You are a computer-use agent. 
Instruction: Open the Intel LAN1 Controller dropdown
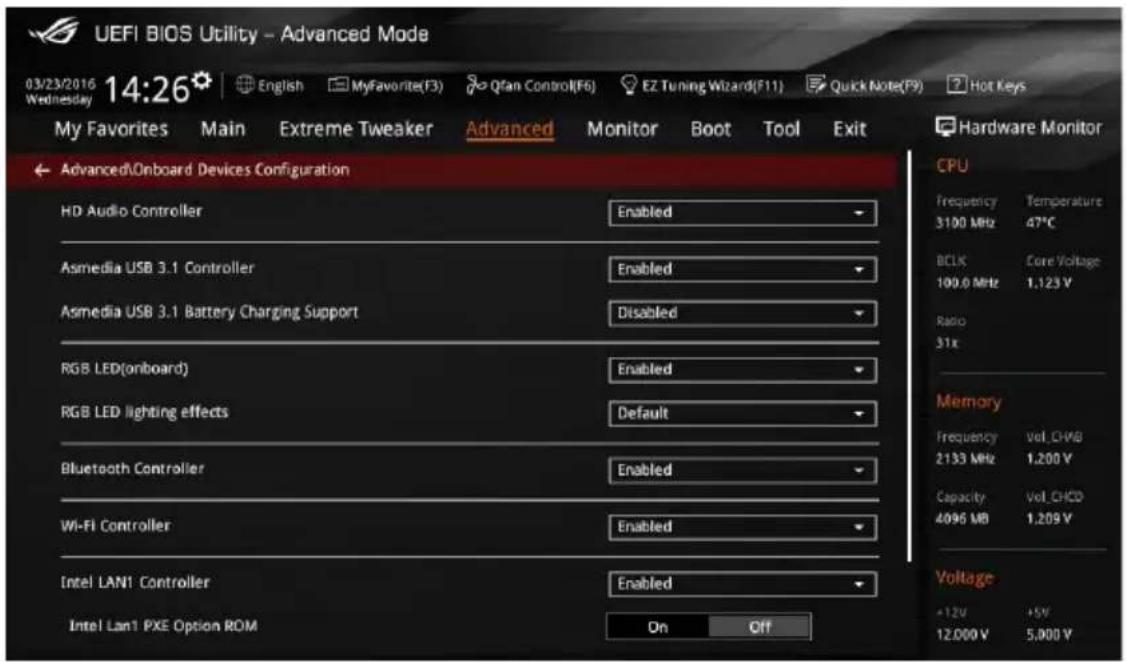tap(743, 584)
